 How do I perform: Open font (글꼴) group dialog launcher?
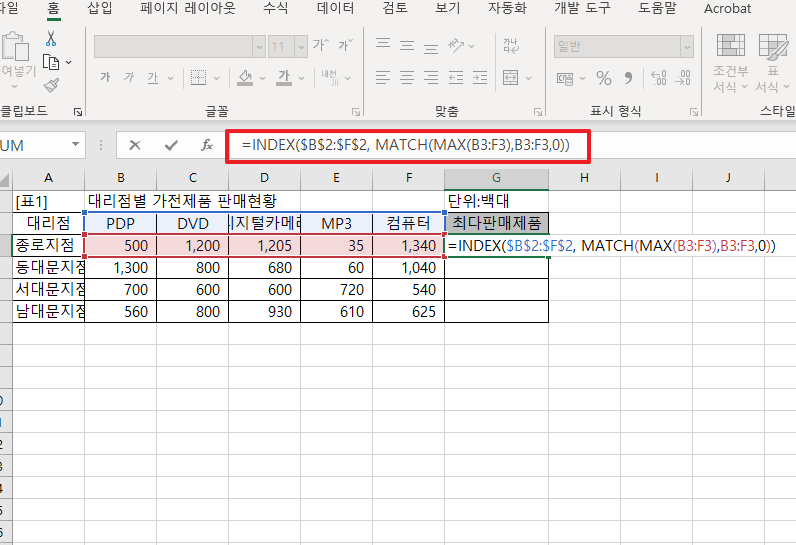click(356, 112)
